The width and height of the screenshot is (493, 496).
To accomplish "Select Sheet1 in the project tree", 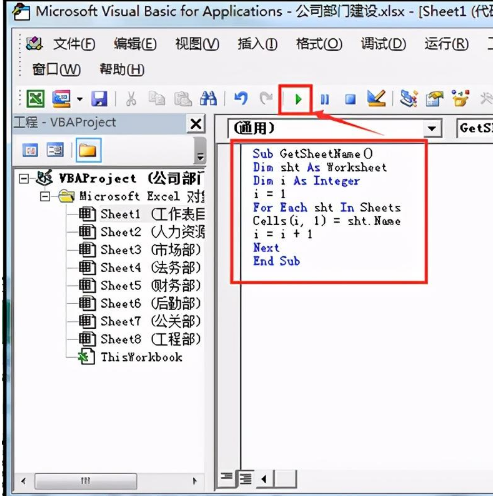I will [x=142, y=214].
